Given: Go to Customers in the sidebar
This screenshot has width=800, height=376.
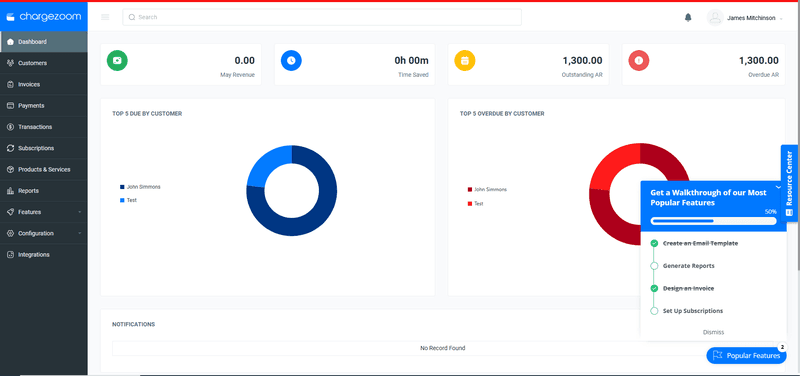Looking at the screenshot, I should click(44, 63).
